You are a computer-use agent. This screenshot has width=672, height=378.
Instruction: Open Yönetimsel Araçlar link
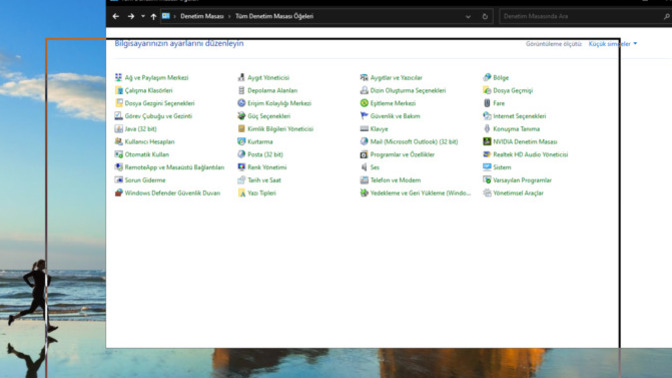[518, 193]
